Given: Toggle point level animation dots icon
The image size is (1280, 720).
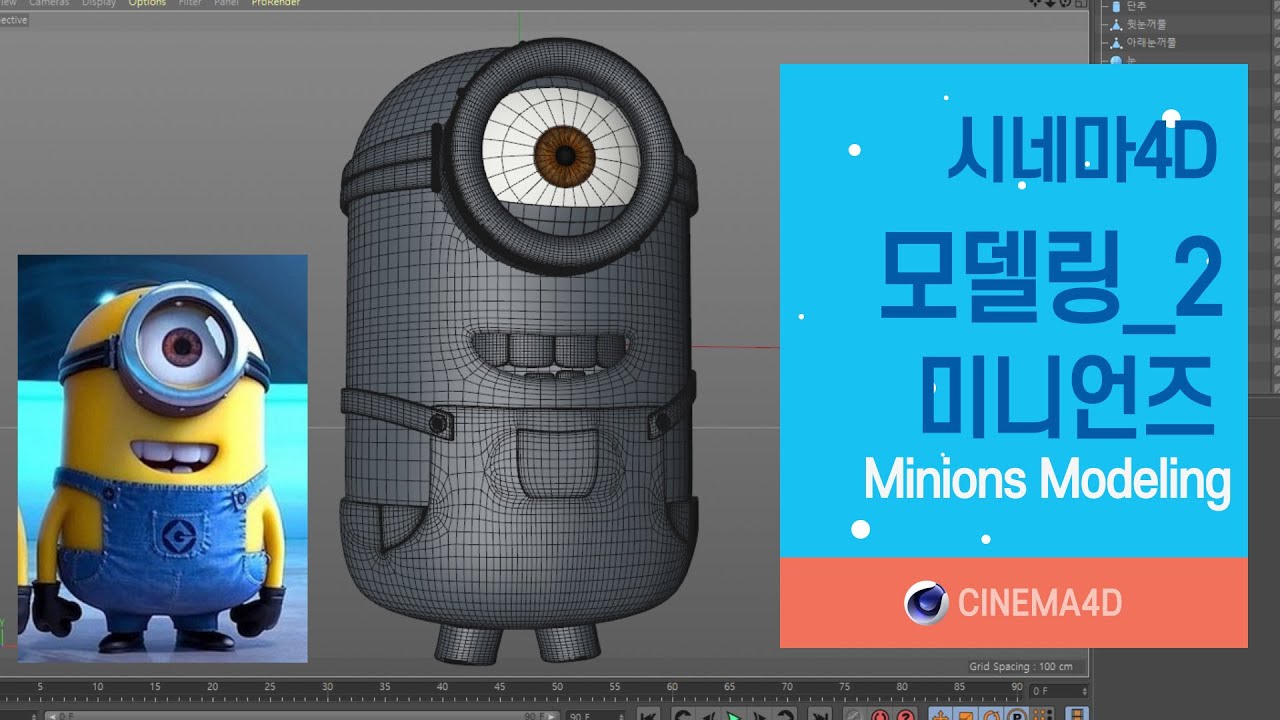Looking at the screenshot, I should (1042, 714).
